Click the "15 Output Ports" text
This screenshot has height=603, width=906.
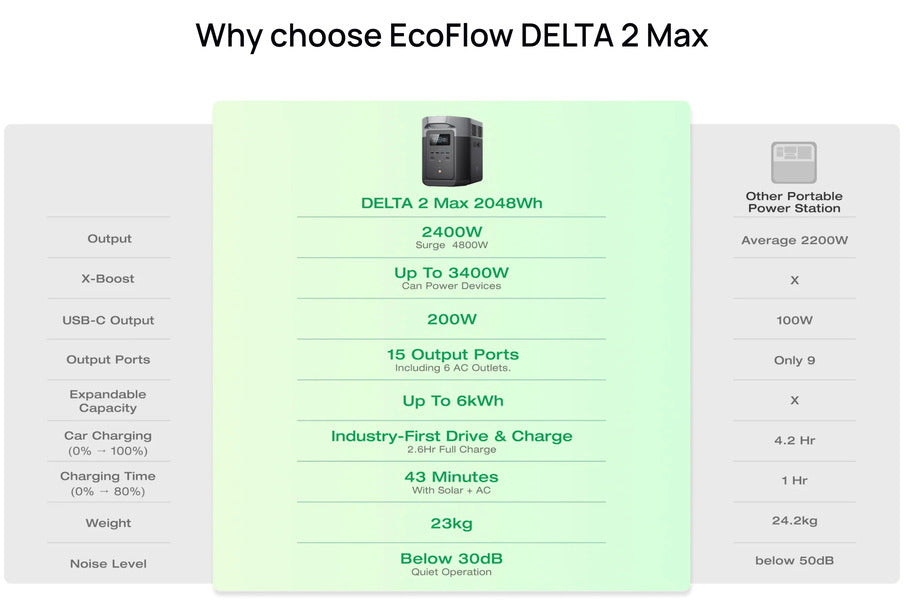(452, 355)
